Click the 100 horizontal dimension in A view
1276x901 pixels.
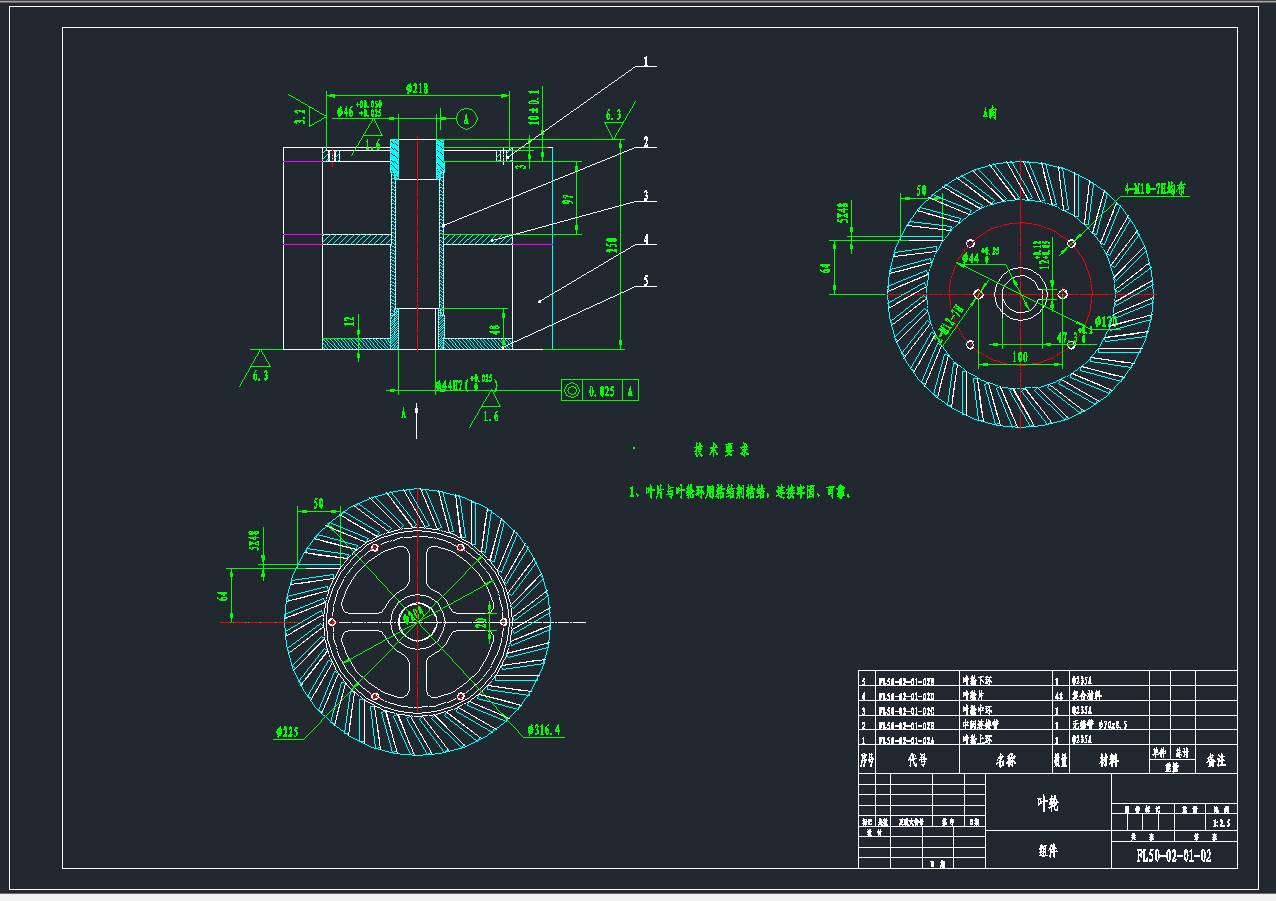pos(1018,356)
